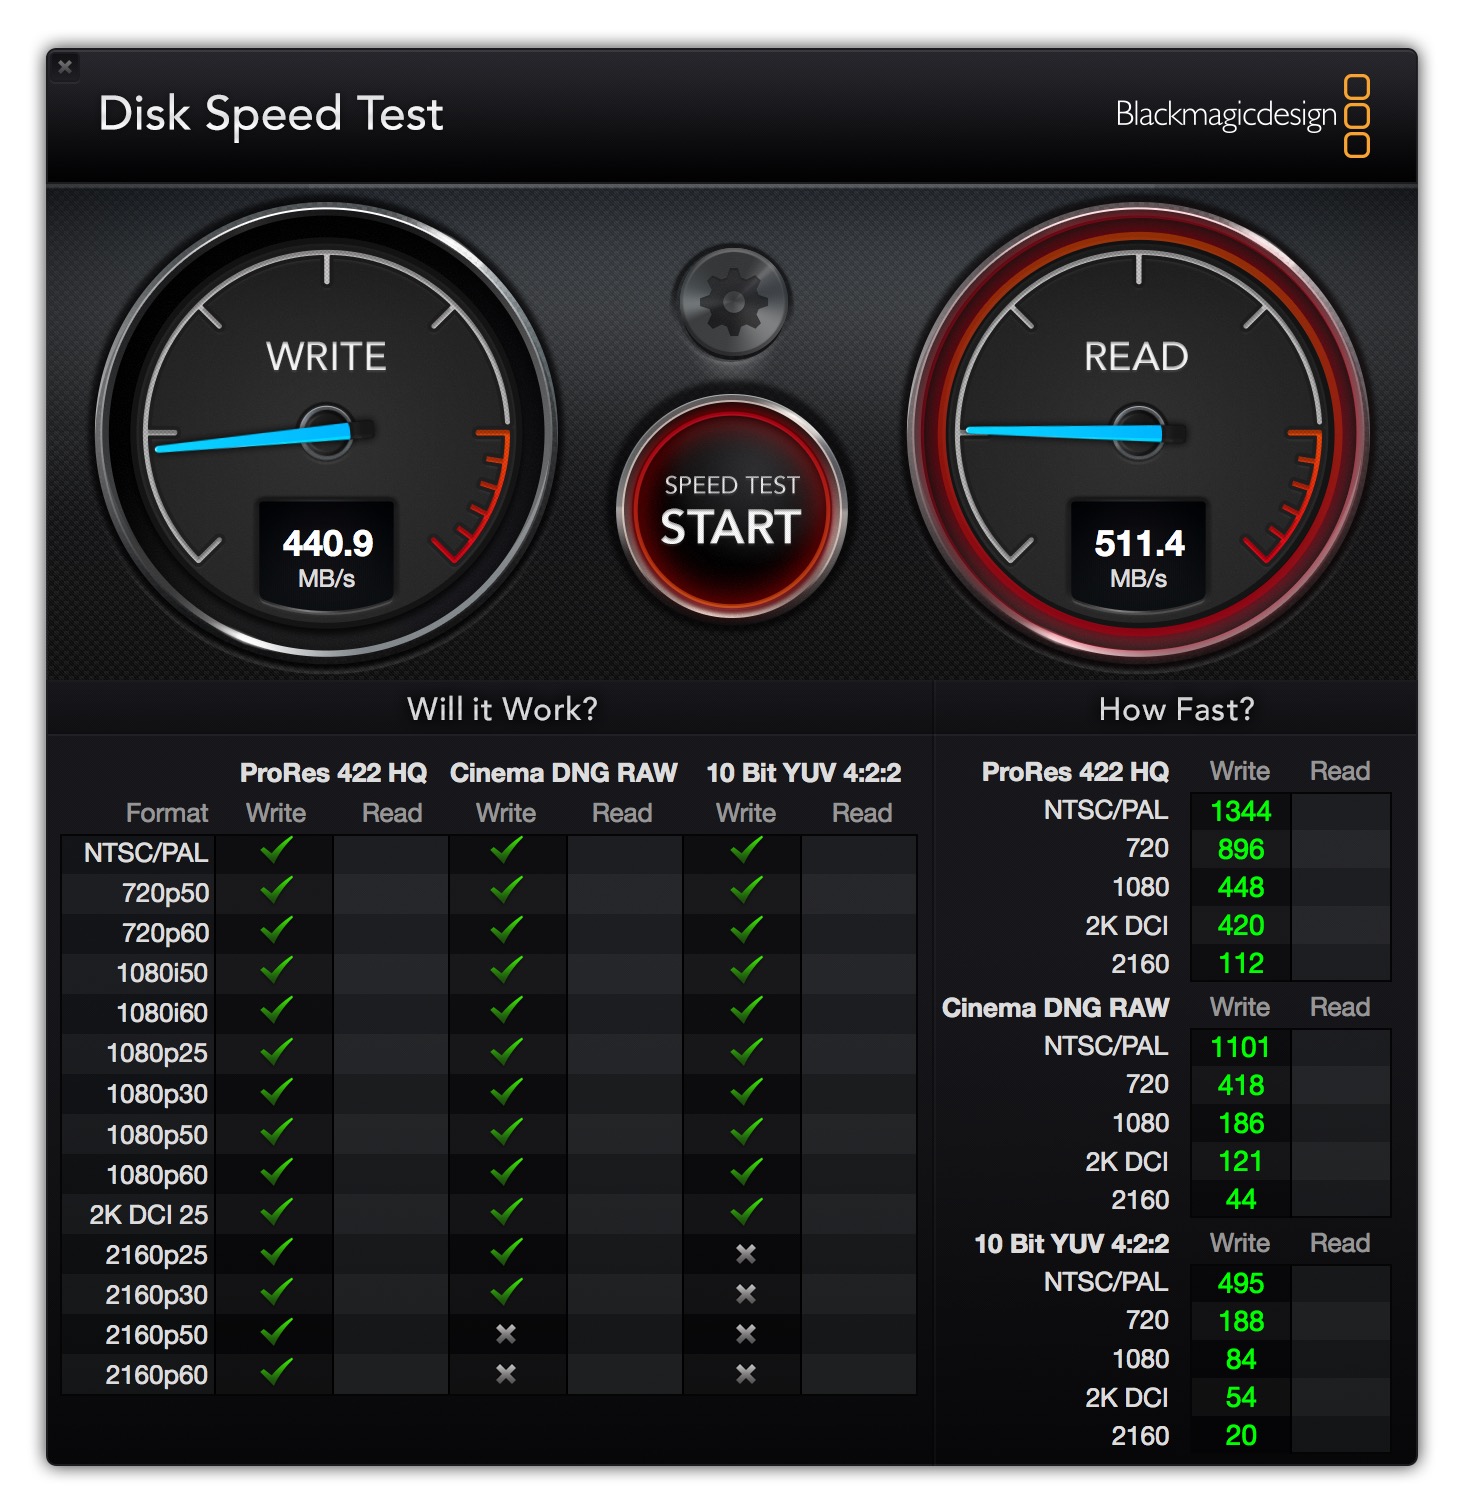Click 10 Bit YUV write checkmark for 2K DCI 25

click(x=746, y=1211)
